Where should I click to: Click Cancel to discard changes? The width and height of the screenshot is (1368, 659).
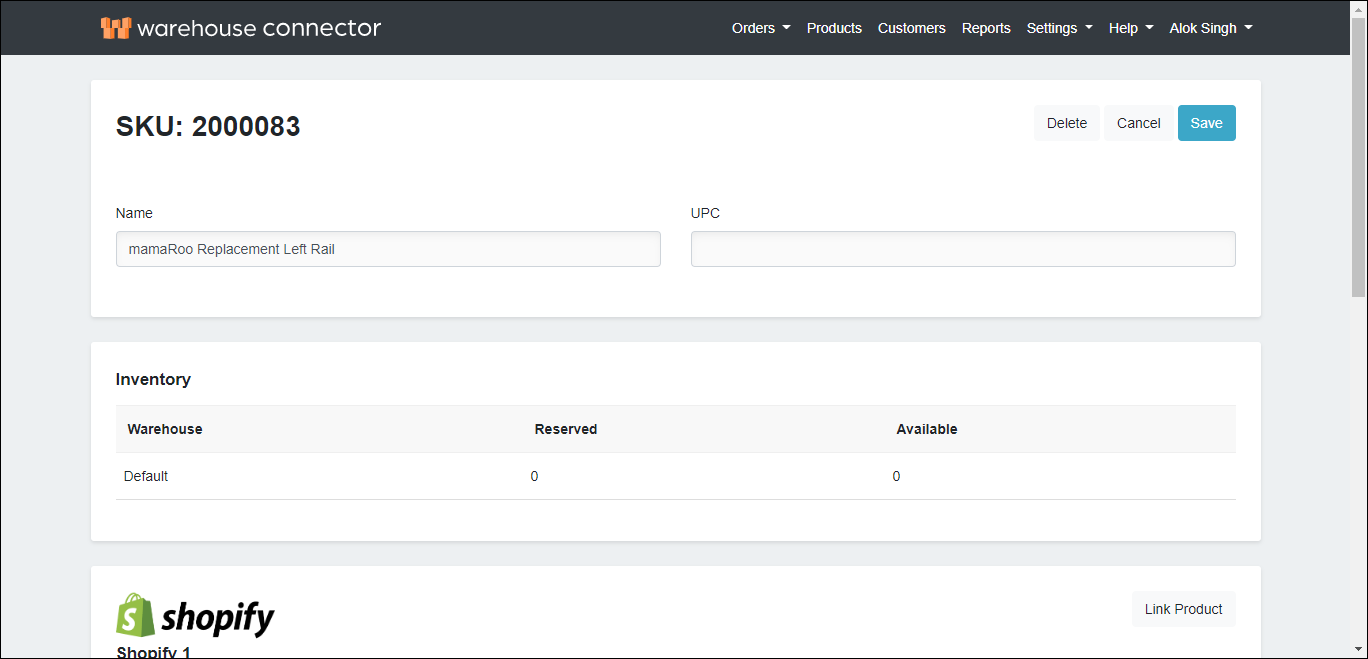tap(1138, 123)
